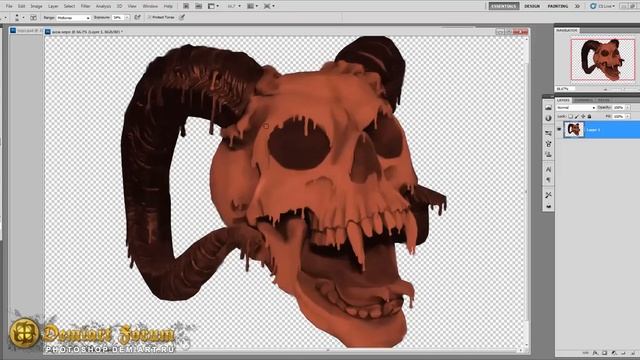Open the Clone Source panel icon in dock
640x360 pixels.
tap(548, 154)
